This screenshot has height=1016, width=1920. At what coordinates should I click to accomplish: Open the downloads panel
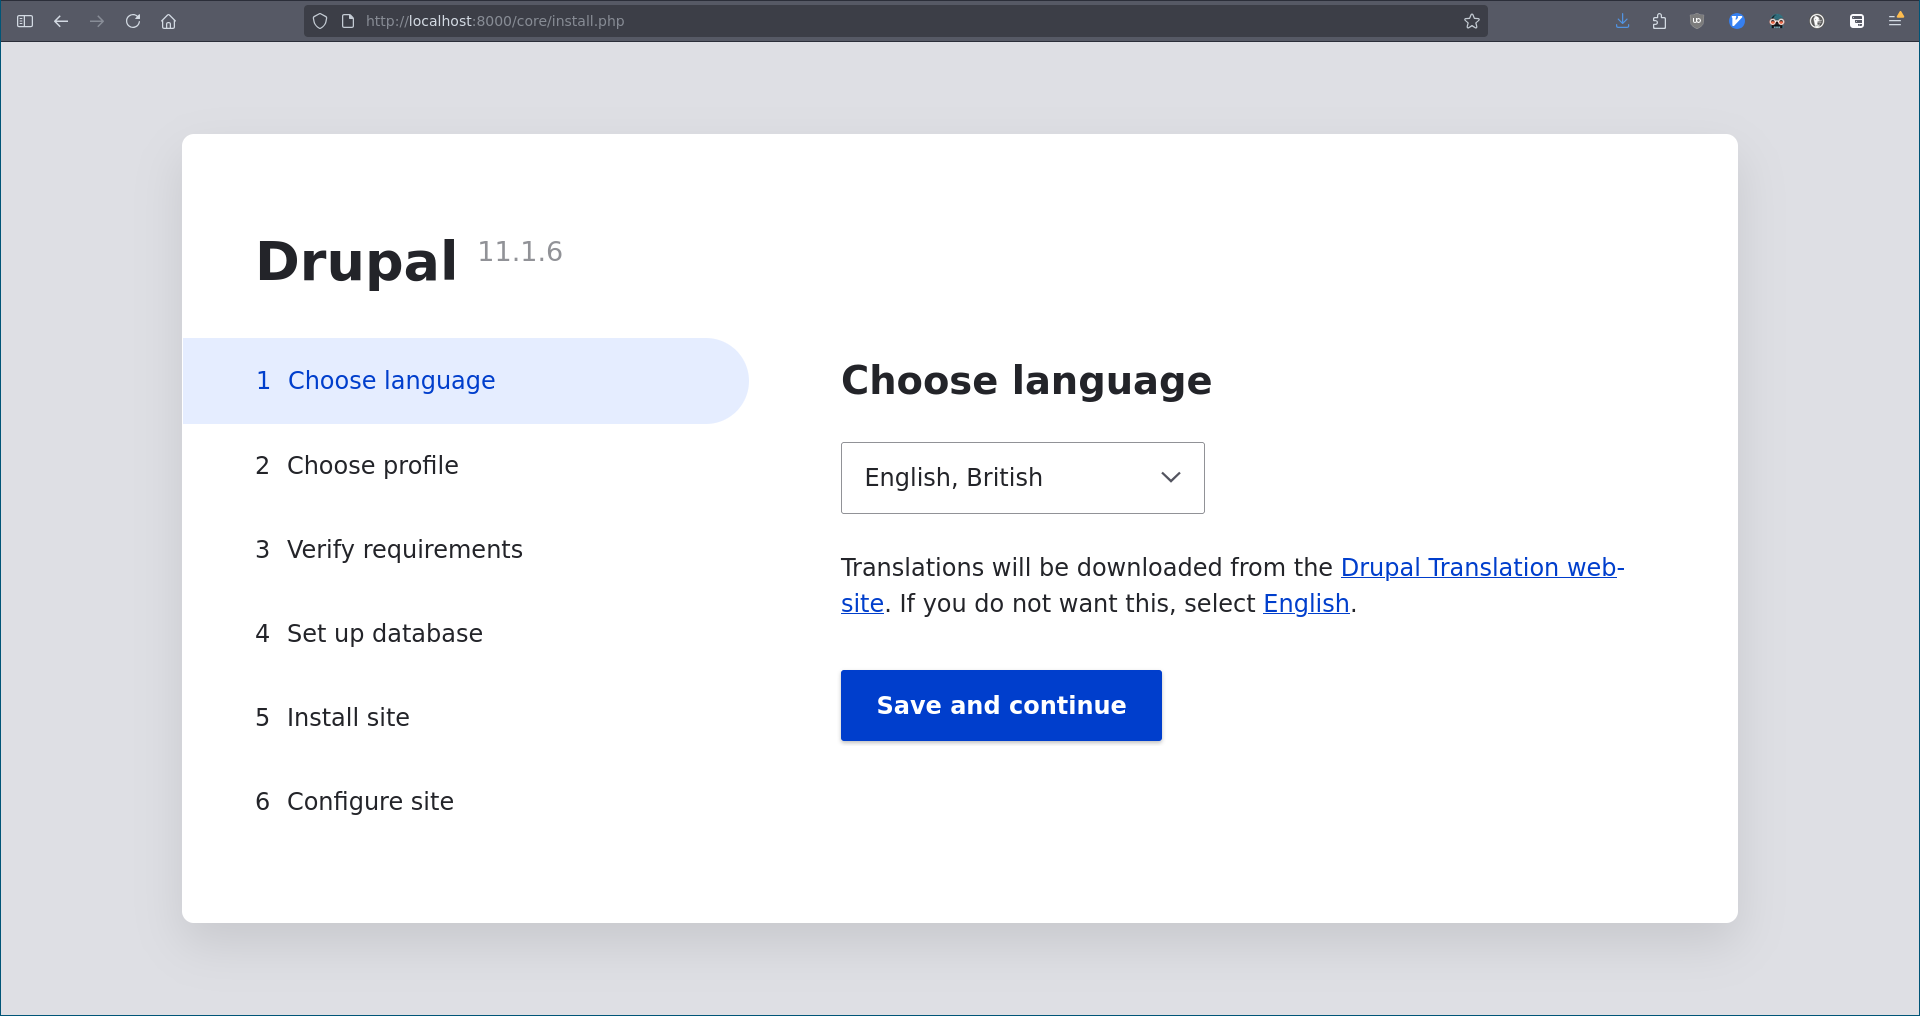coord(1622,21)
